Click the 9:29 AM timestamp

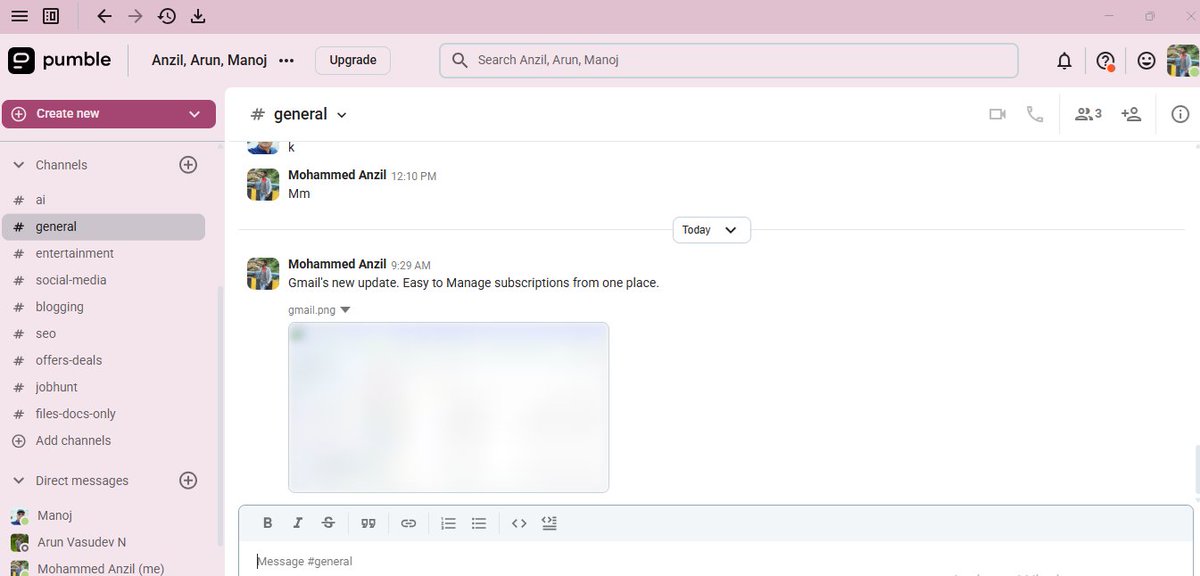(x=411, y=265)
